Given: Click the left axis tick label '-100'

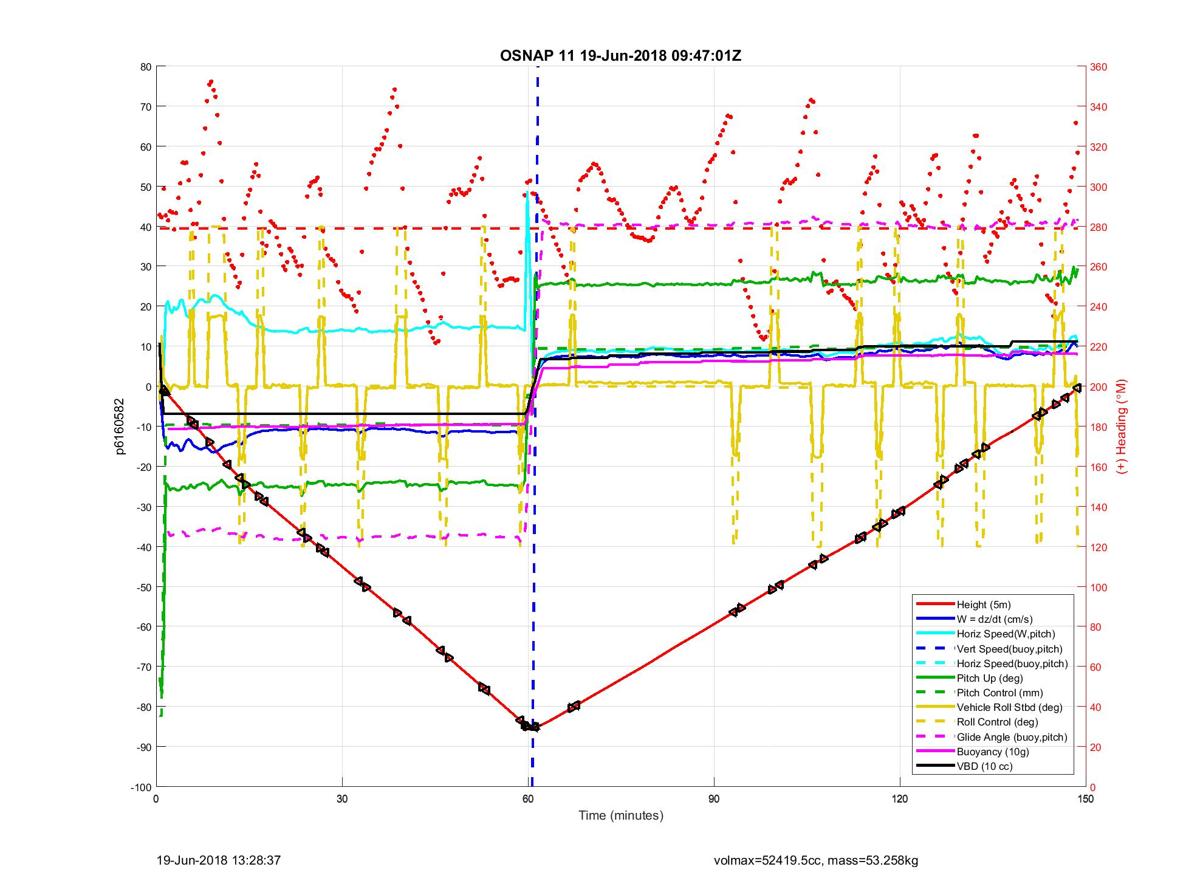Looking at the screenshot, I should coord(139,787).
